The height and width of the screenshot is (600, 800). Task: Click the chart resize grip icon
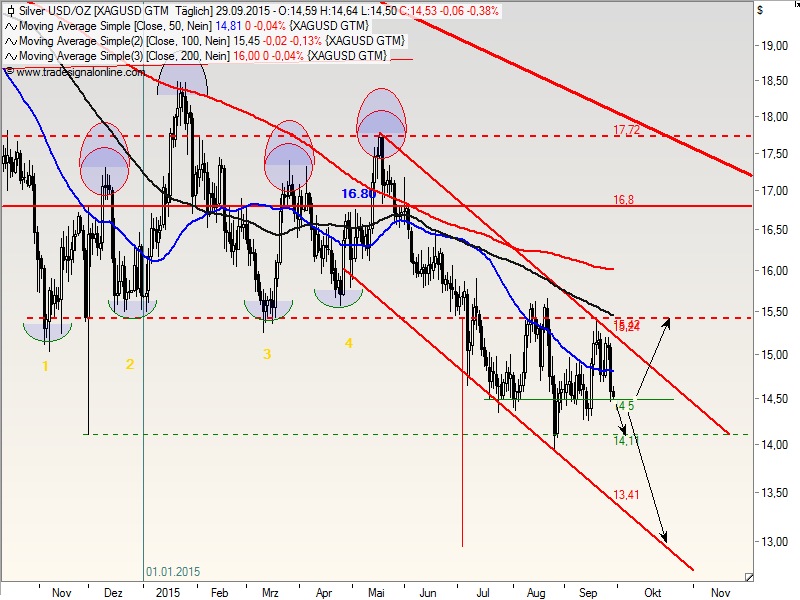point(748,577)
